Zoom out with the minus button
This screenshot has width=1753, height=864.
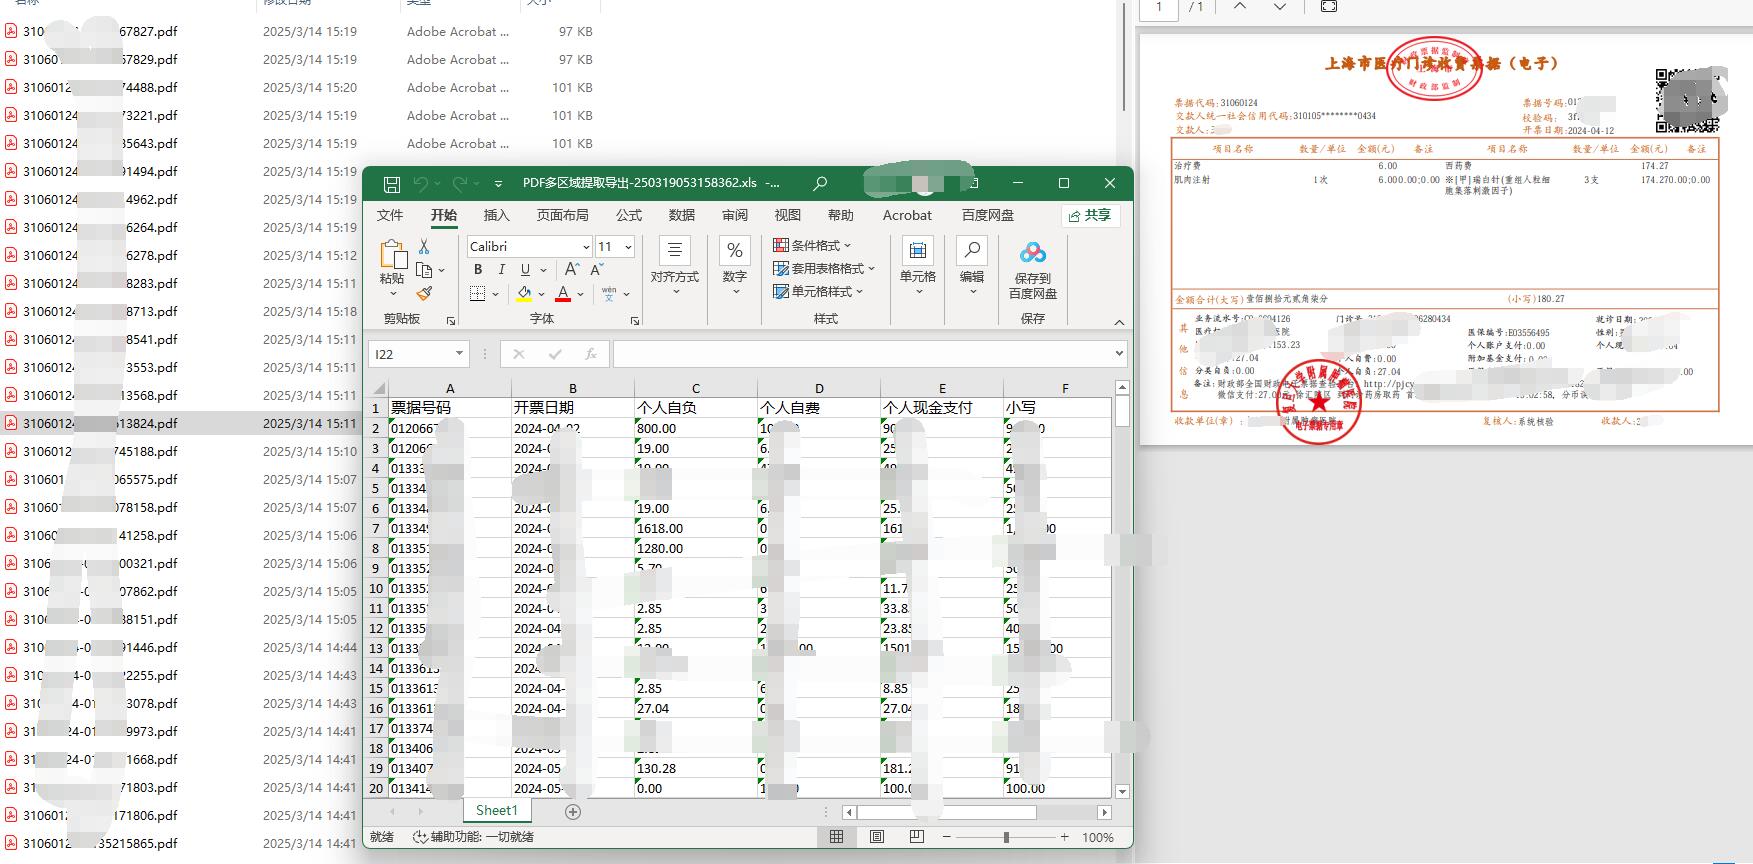(946, 837)
